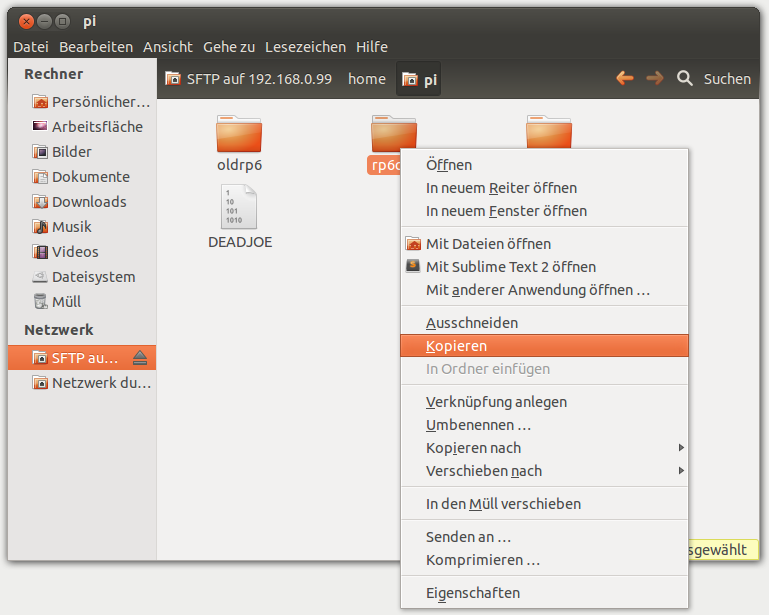Open Müll trash in the sidebar
Image resolution: width=769 pixels, height=615 pixels.
tap(66, 301)
